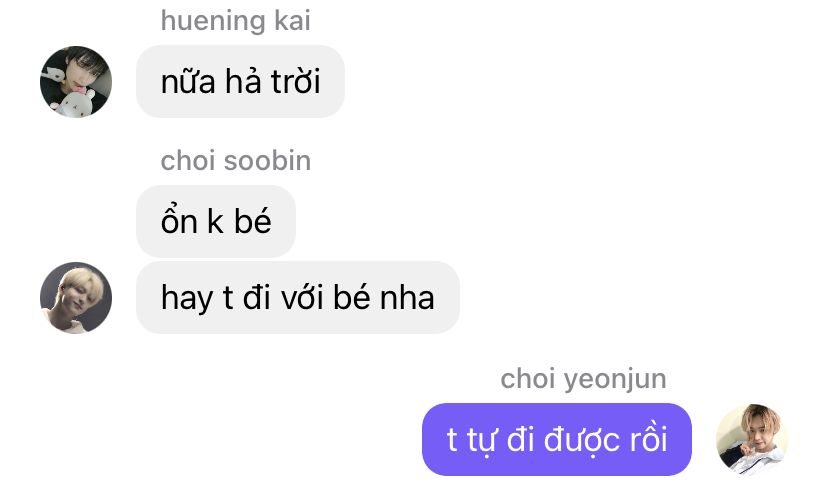Click the plush toy in huening kai's avatar
Viewport: 828px width, 488px height.
[75, 102]
